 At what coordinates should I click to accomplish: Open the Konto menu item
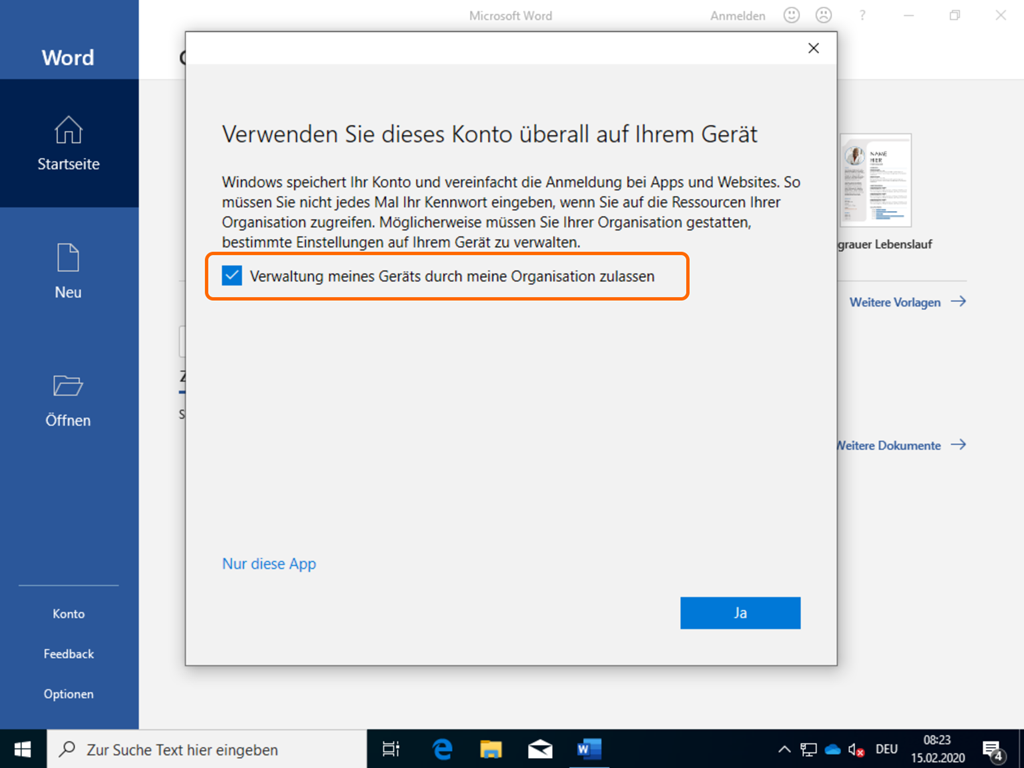pos(68,614)
